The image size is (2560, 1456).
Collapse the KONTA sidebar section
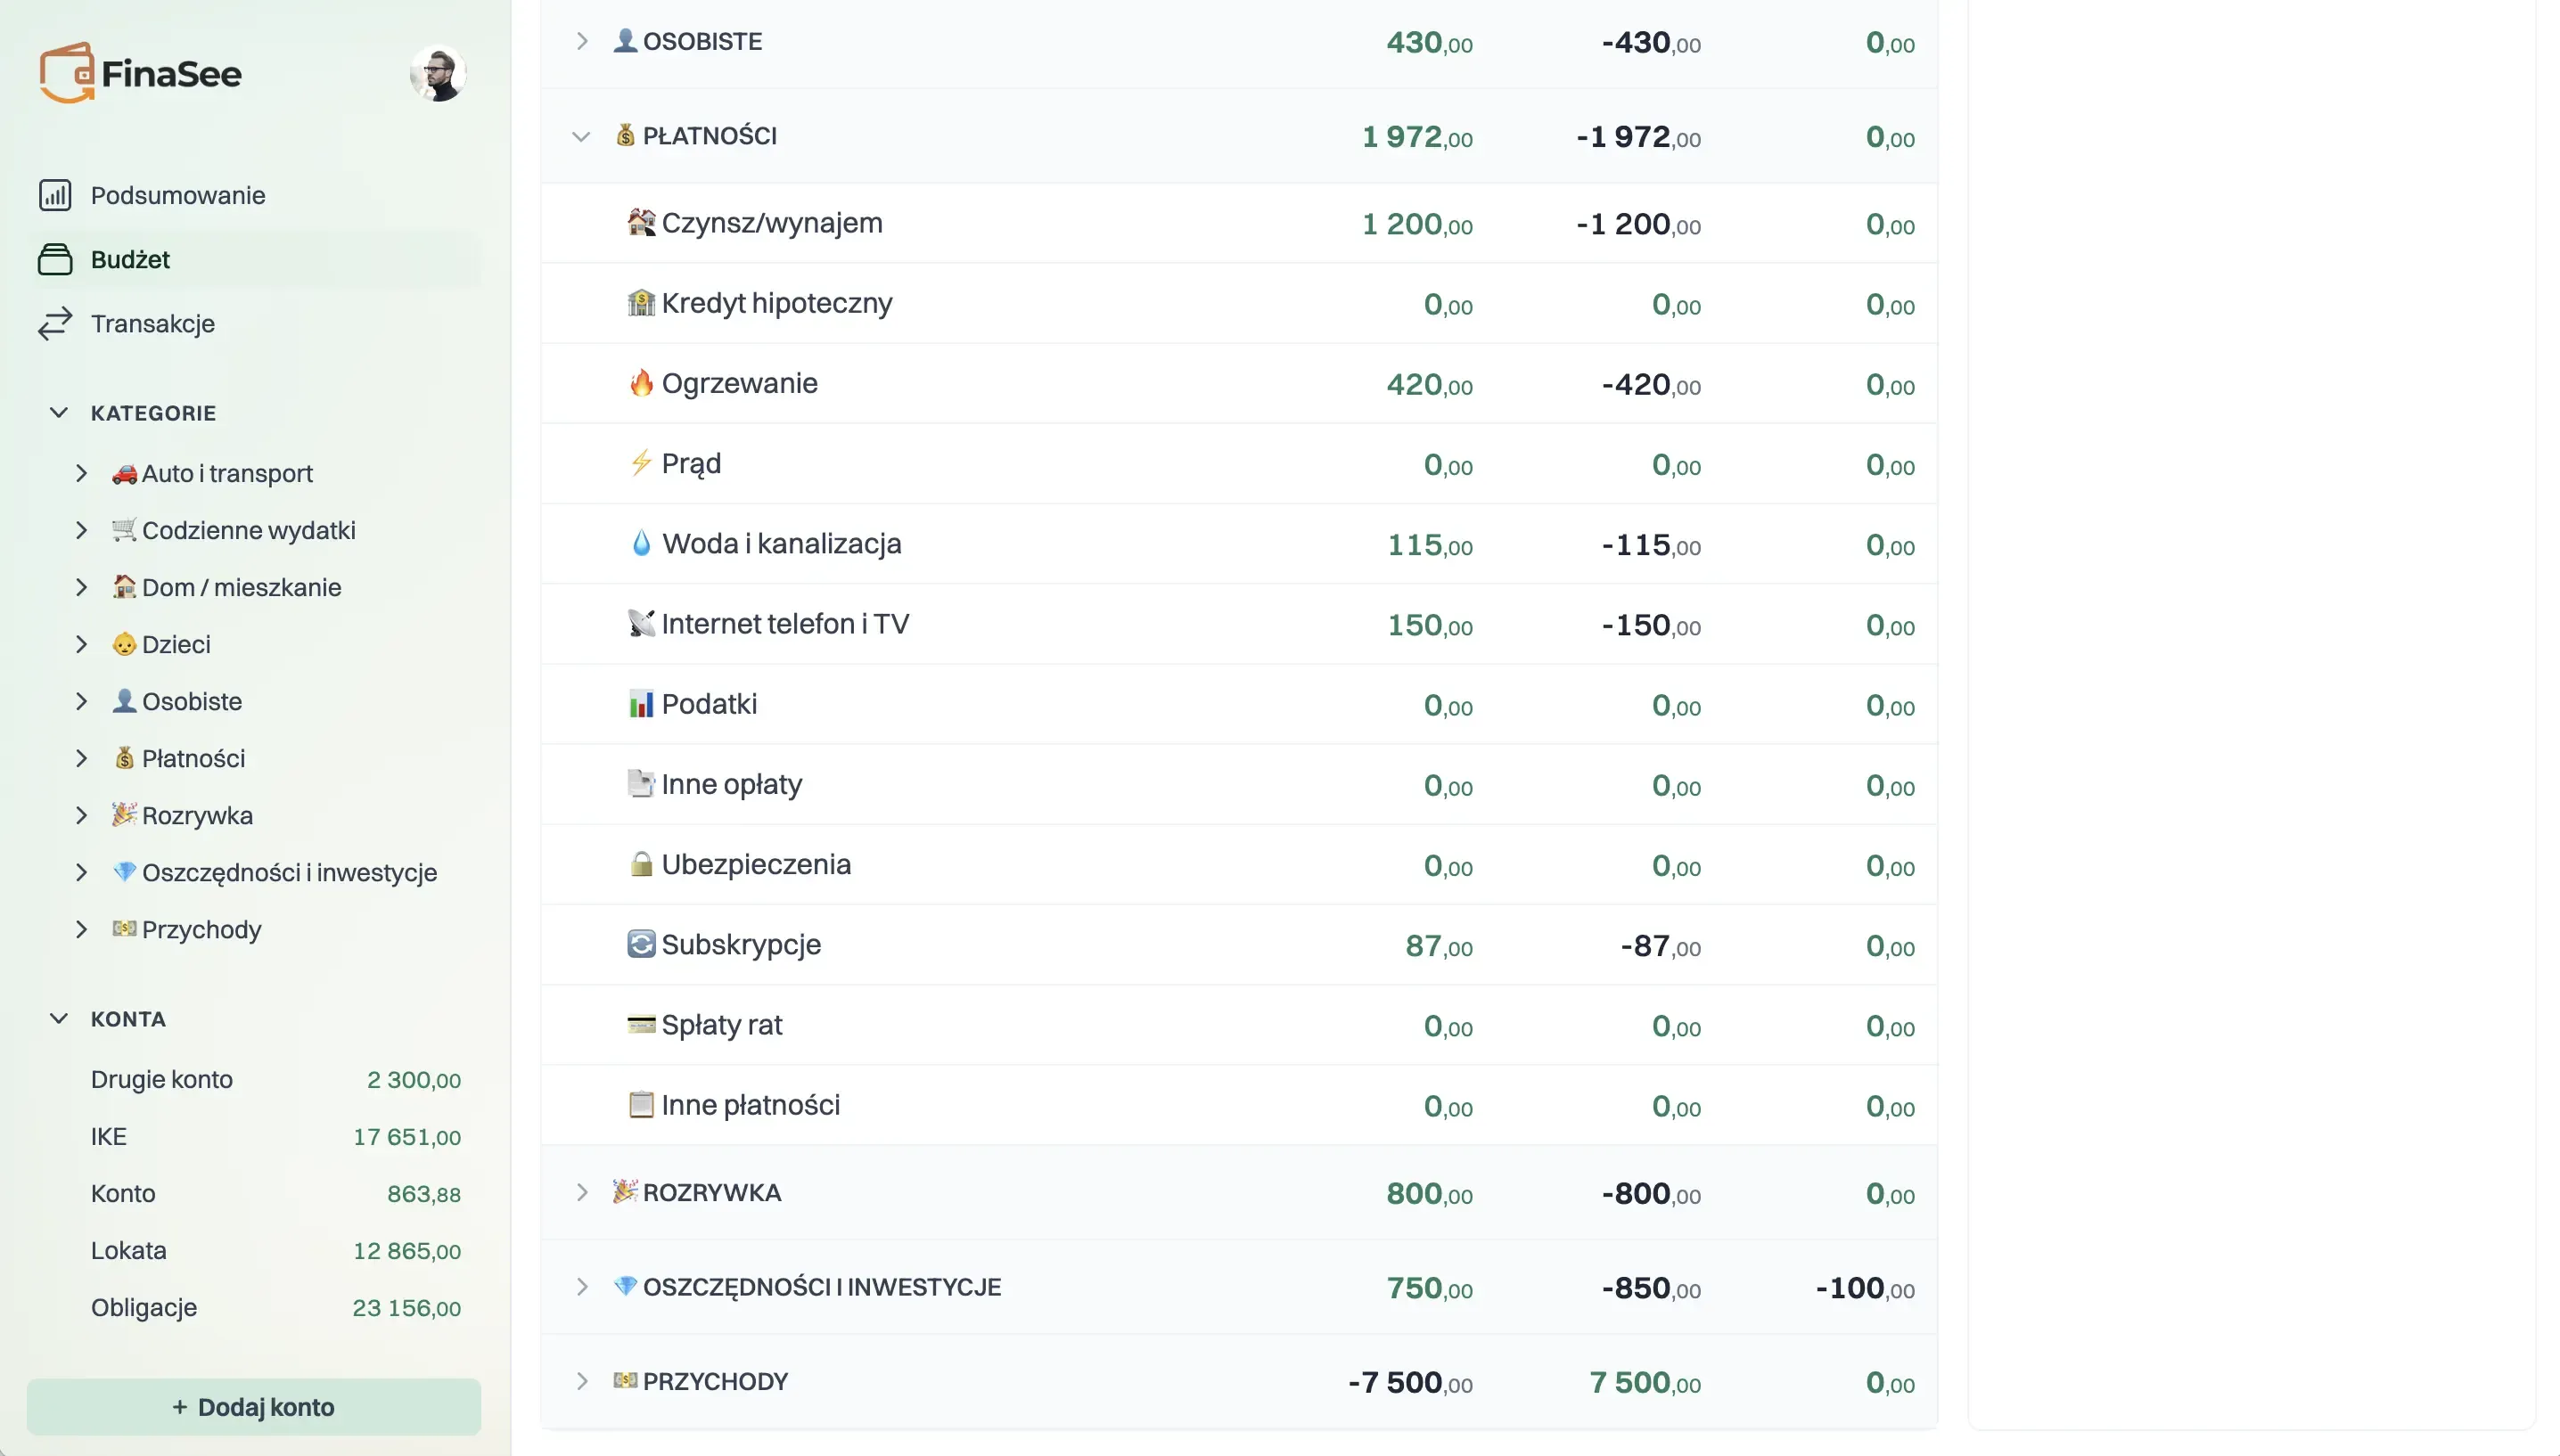(59, 1019)
